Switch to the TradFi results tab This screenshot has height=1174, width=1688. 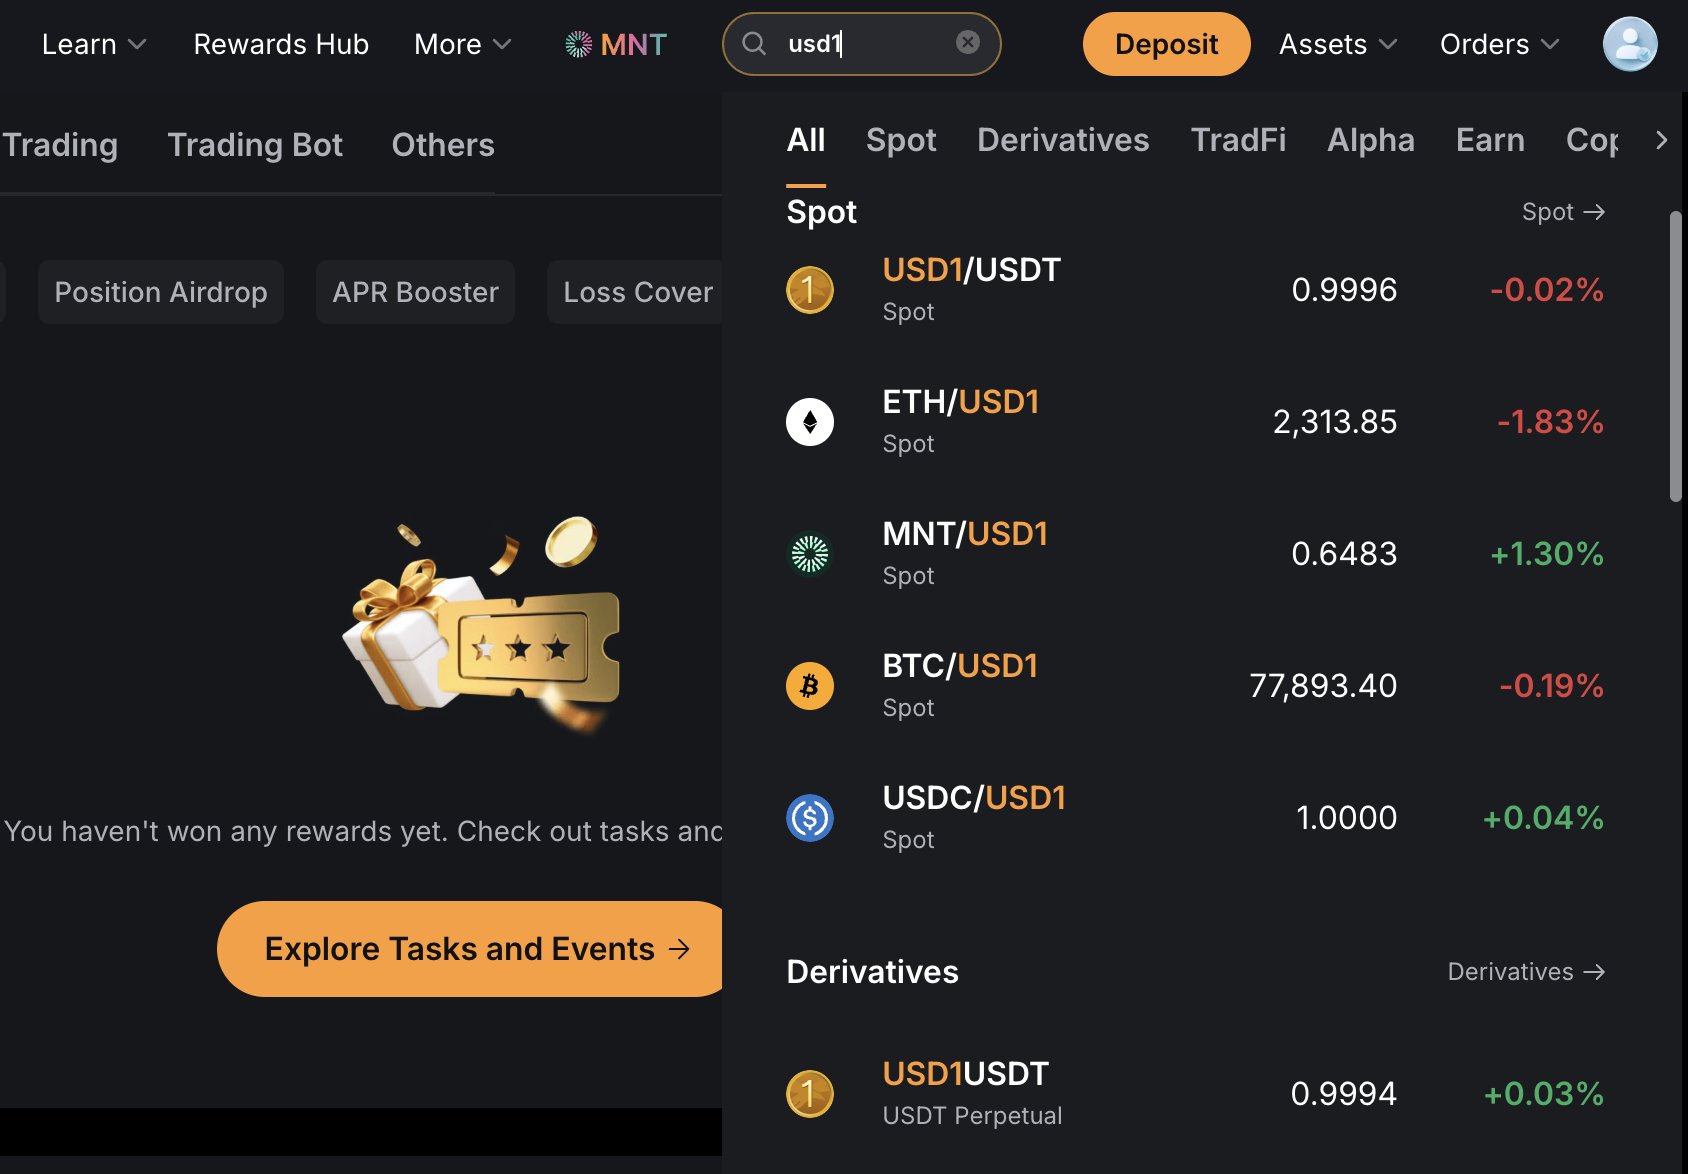point(1238,140)
